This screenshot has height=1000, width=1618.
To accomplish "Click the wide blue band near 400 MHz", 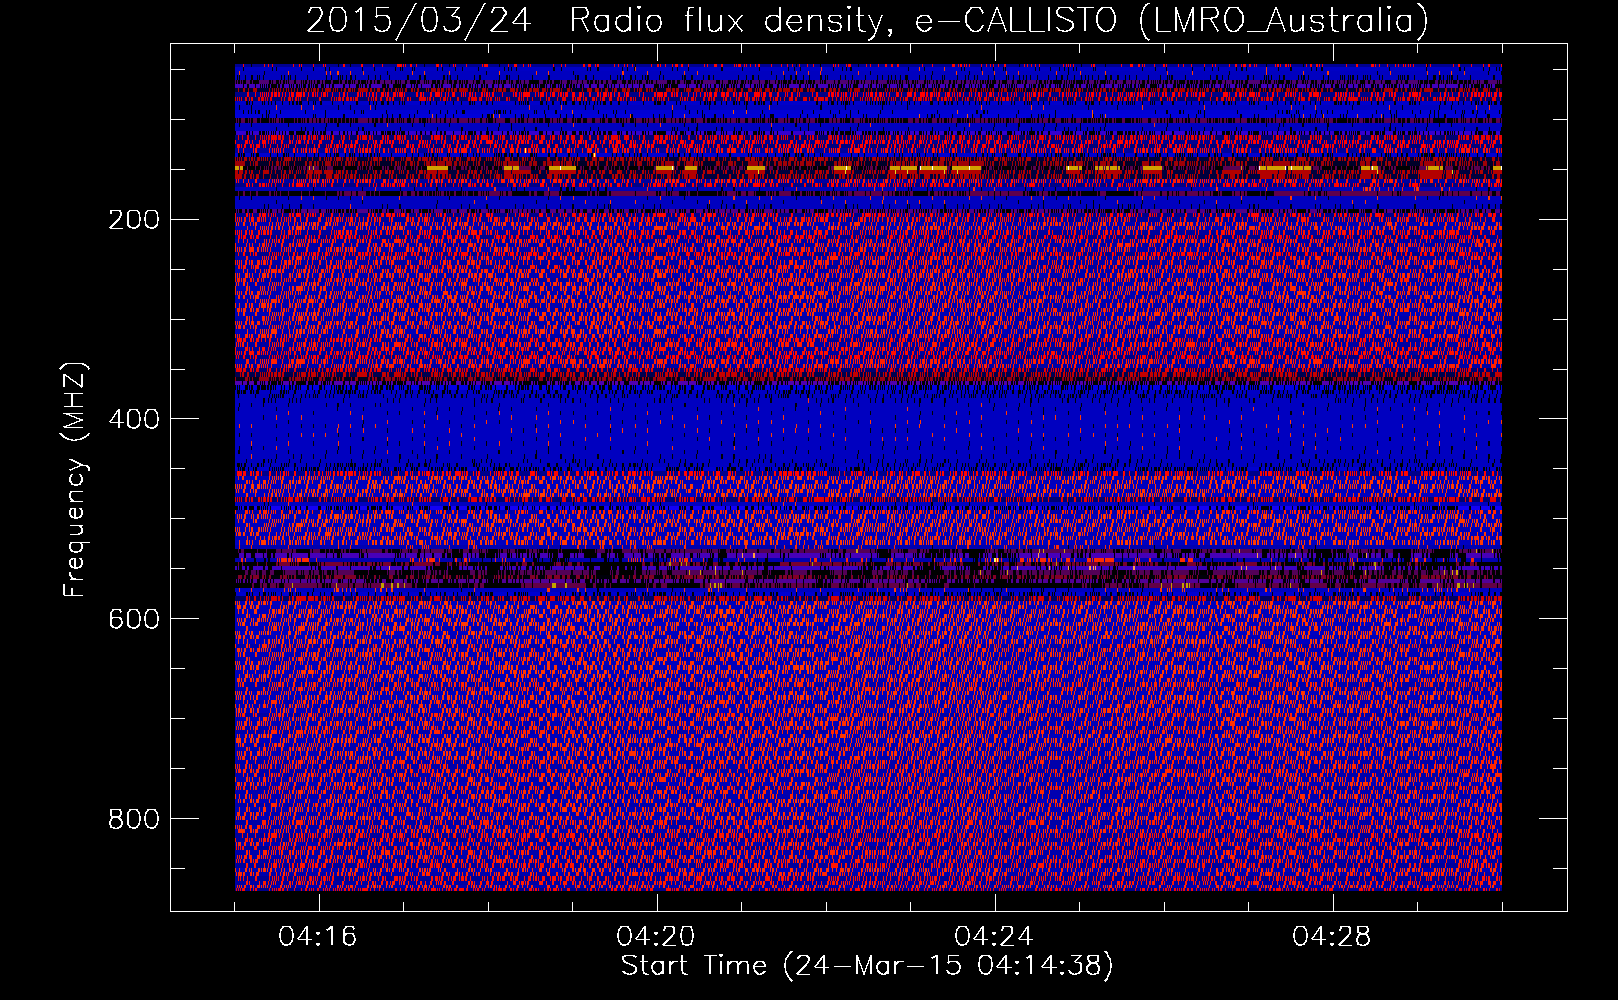I will coord(868,428).
